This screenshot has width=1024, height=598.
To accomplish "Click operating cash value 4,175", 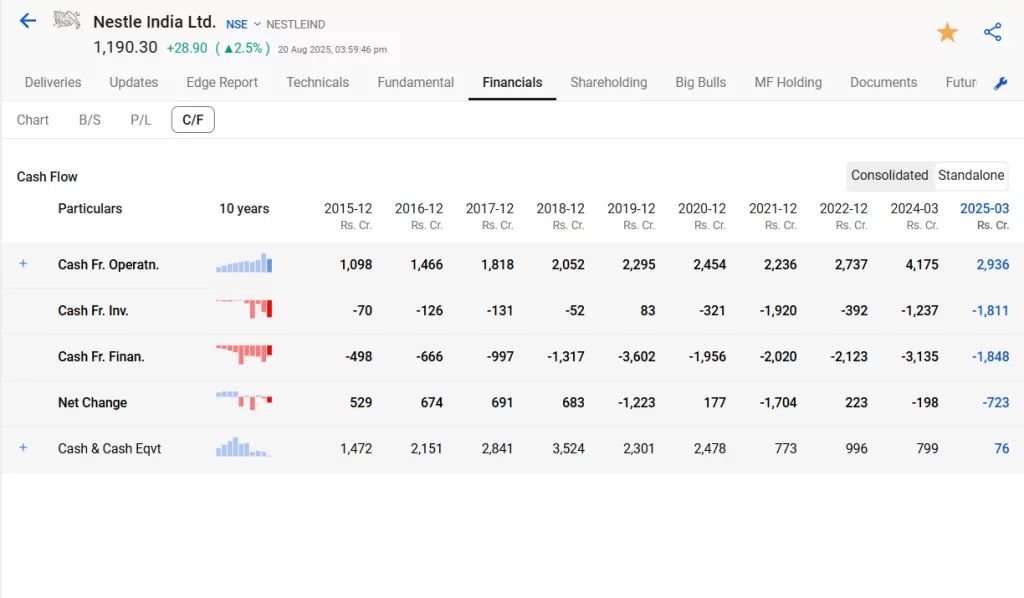I will click(921, 264).
